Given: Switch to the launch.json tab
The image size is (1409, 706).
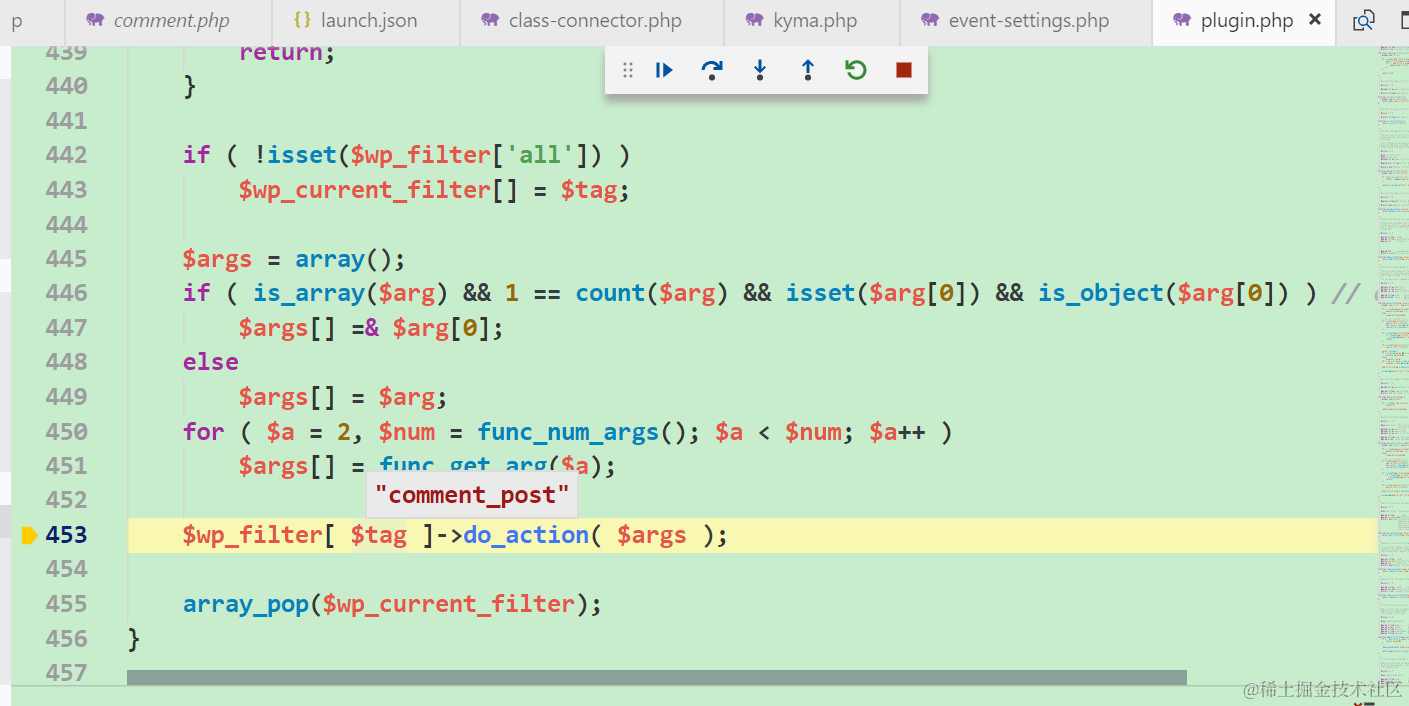Looking at the screenshot, I should pos(366,20).
